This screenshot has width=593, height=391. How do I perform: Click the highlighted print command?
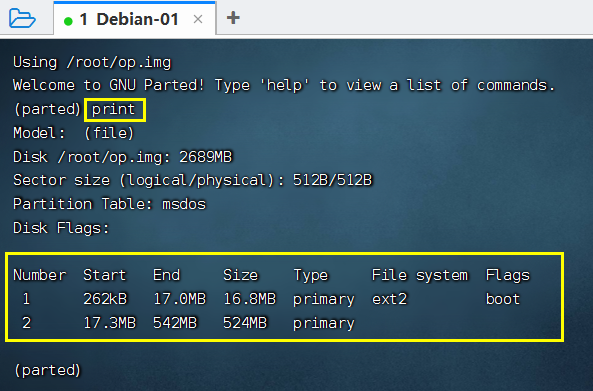[x=115, y=110]
